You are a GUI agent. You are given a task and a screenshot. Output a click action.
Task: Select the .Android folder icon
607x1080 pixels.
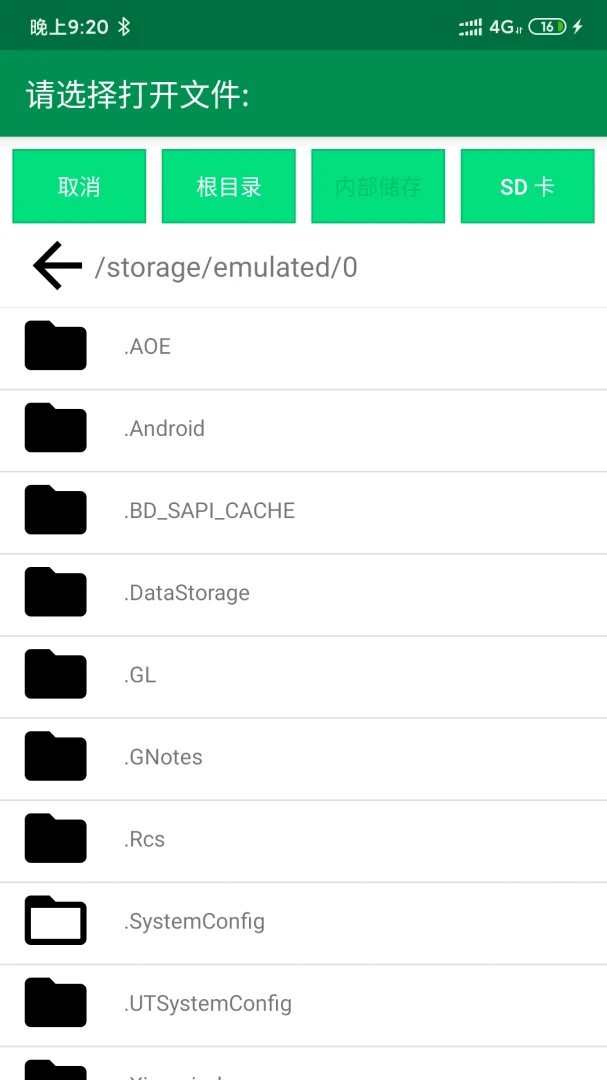pyautogui.click(x=56, y=428)
